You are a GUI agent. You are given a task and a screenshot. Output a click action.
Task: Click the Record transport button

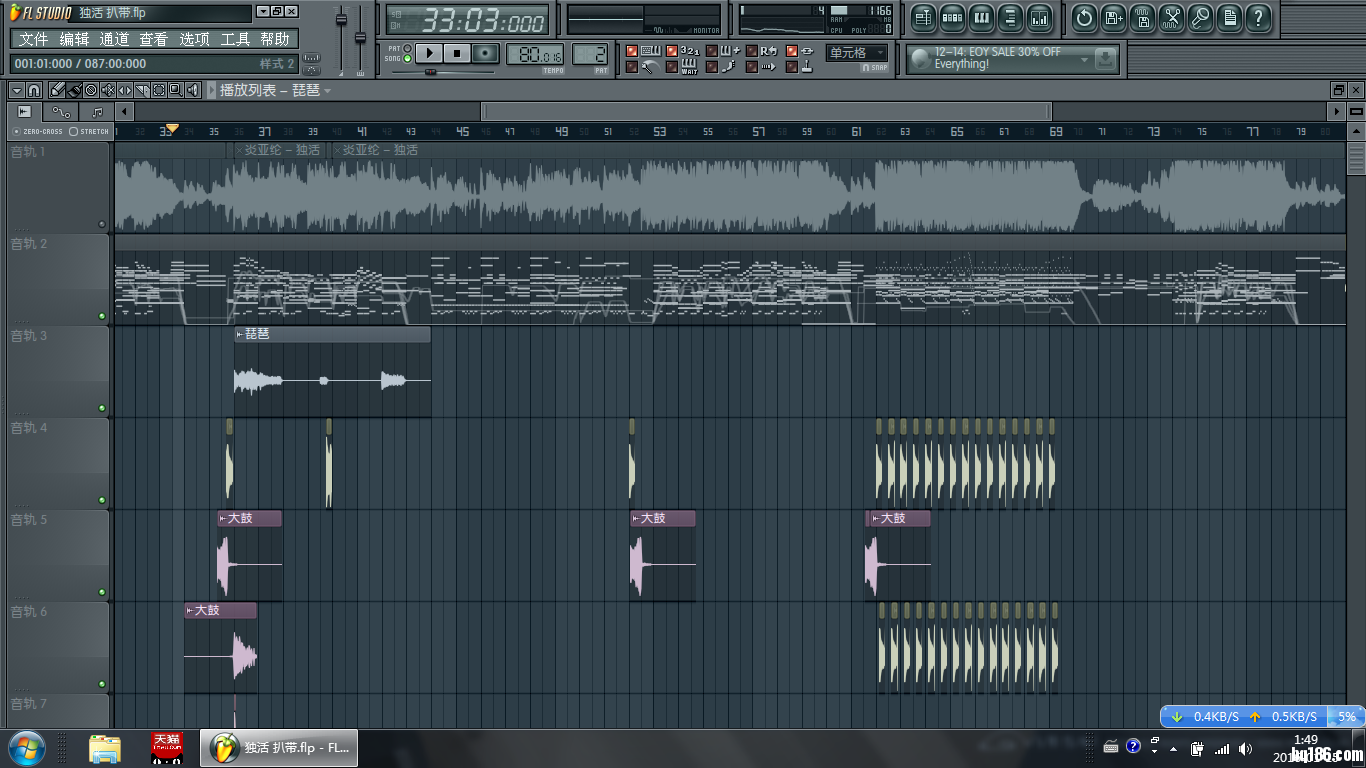pos(486,53)
